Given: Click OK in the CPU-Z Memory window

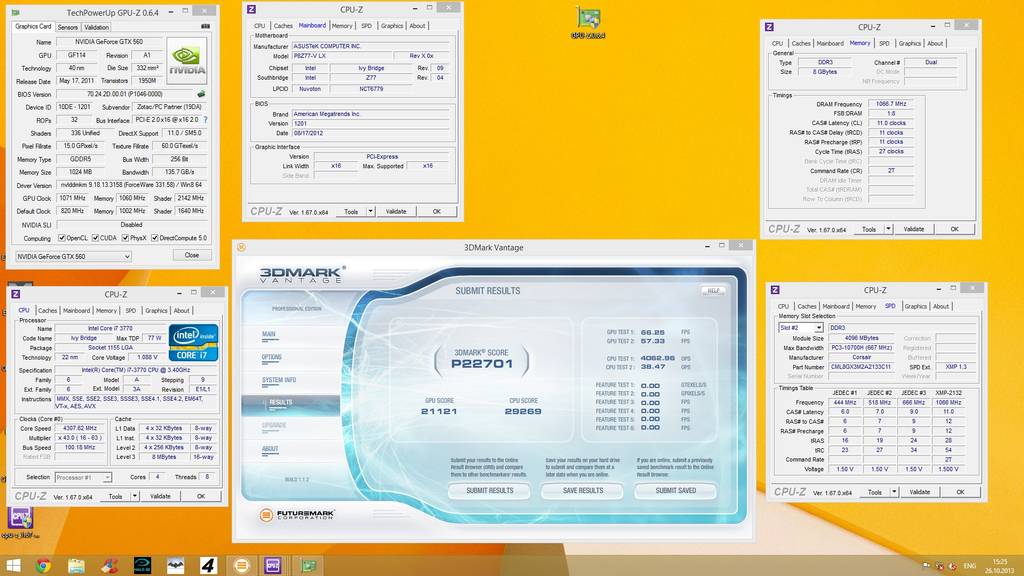Looking at the screenshot, I should 955,229.
